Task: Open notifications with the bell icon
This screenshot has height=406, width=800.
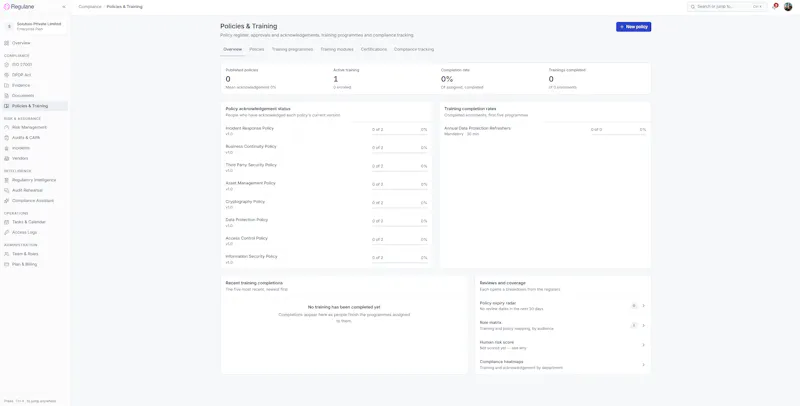Action: [x=774, y=7]
